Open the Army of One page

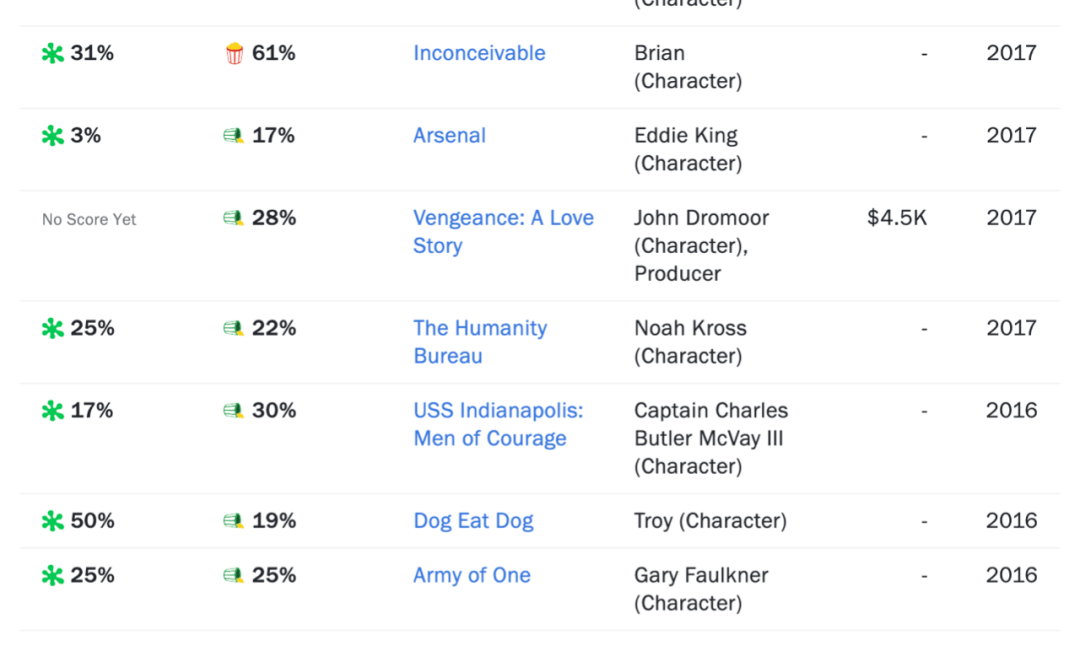(472, 575)
